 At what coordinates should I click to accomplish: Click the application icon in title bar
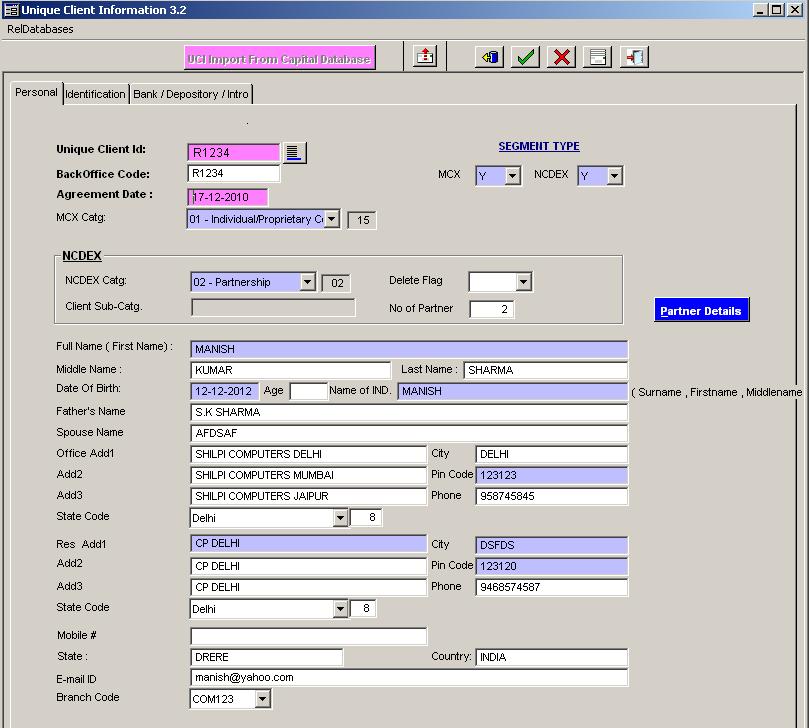[11, 9]
